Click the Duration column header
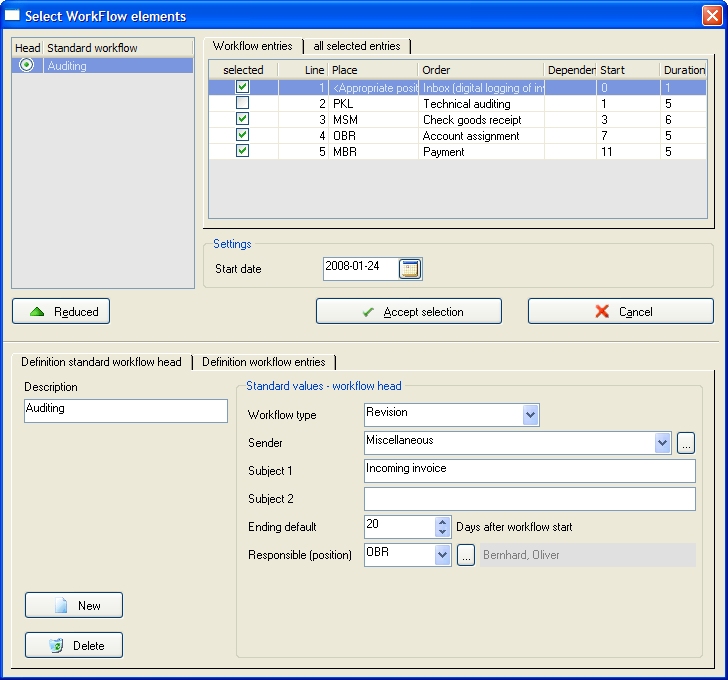 point(683,70)
